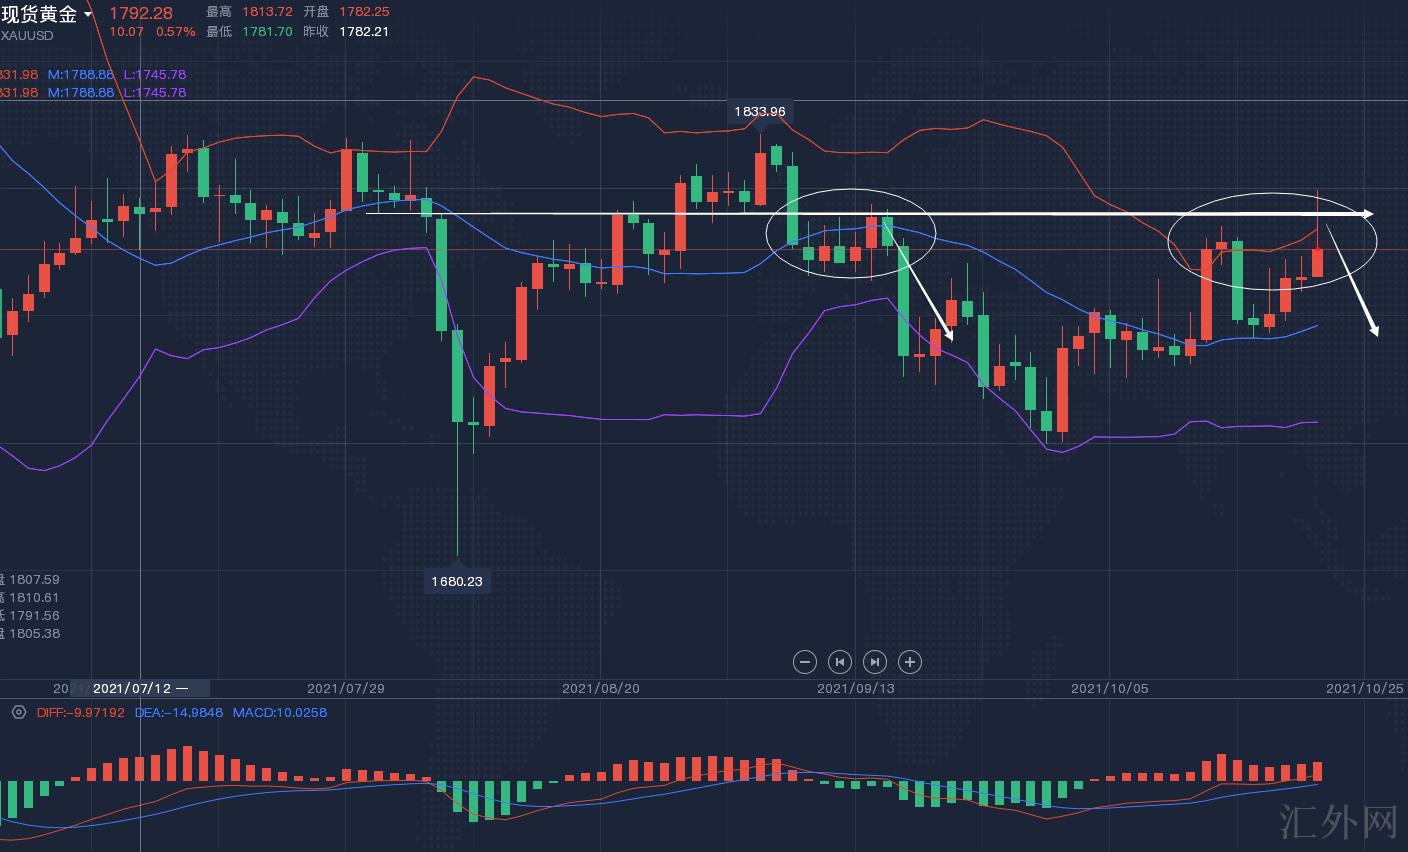The image size is (1408, 852).
Task: Click the 最高 1813.72 high value
Action: point(266,12)
